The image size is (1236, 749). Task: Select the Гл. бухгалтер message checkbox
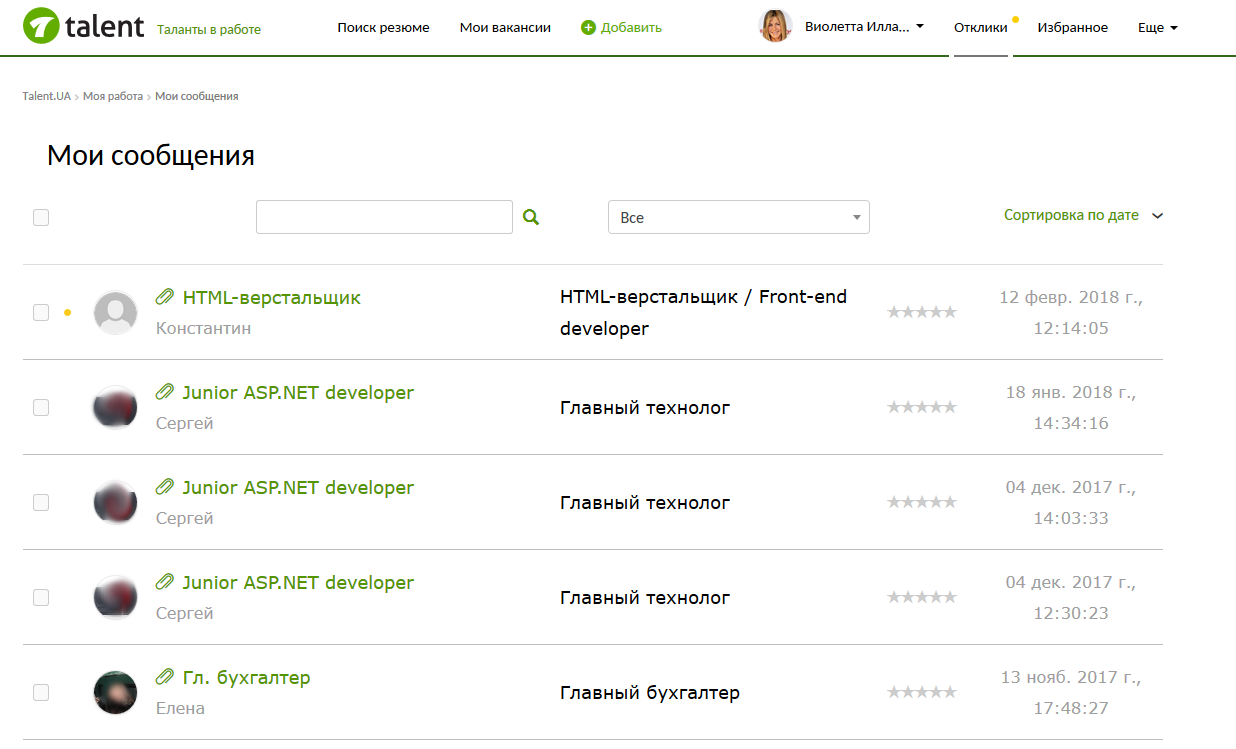point(41,692)
